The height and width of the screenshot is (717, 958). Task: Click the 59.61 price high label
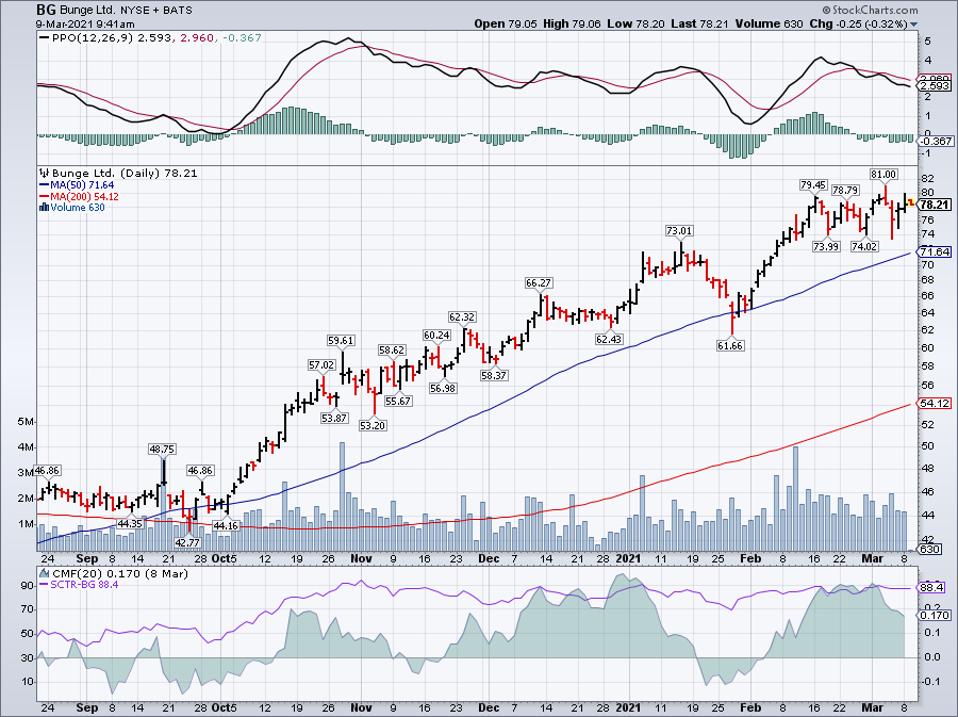coord(341,341)
